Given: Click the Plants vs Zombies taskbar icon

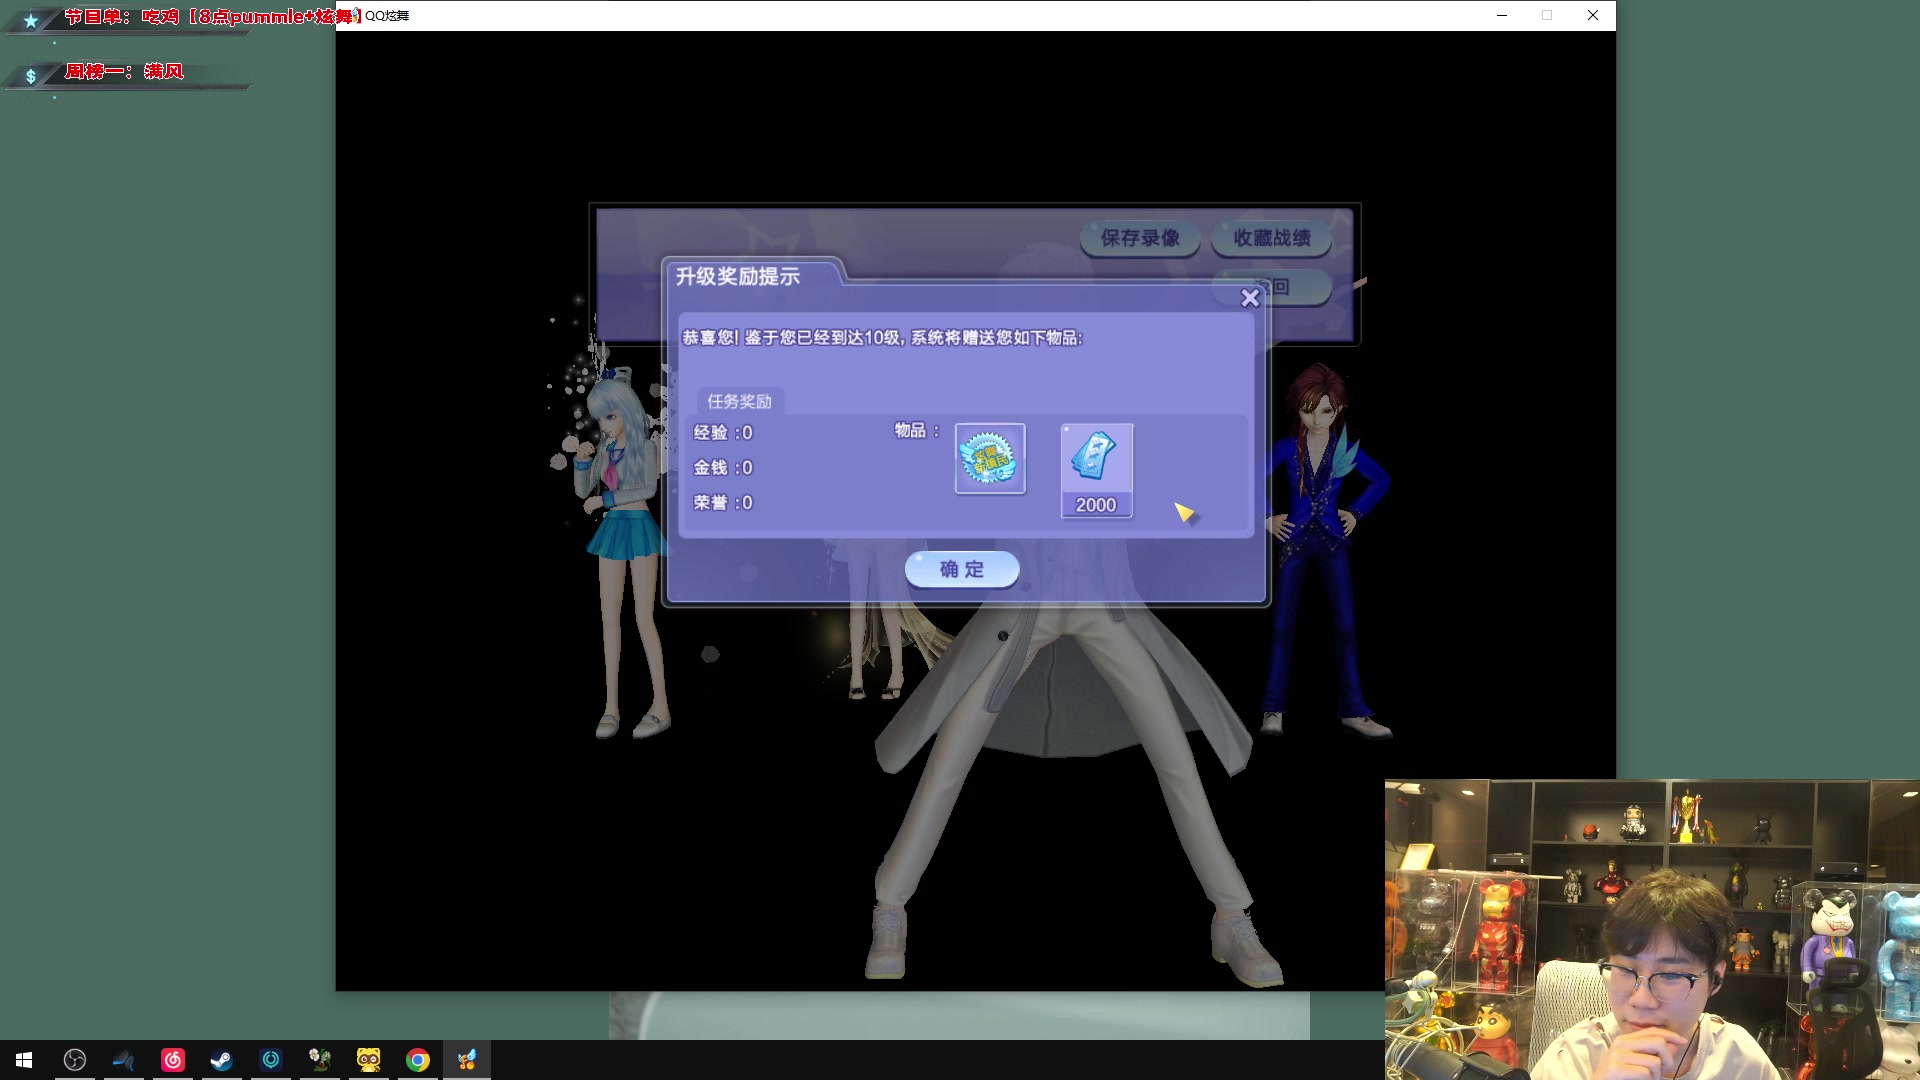Looking at the screenshot, I should (320, 1060).
